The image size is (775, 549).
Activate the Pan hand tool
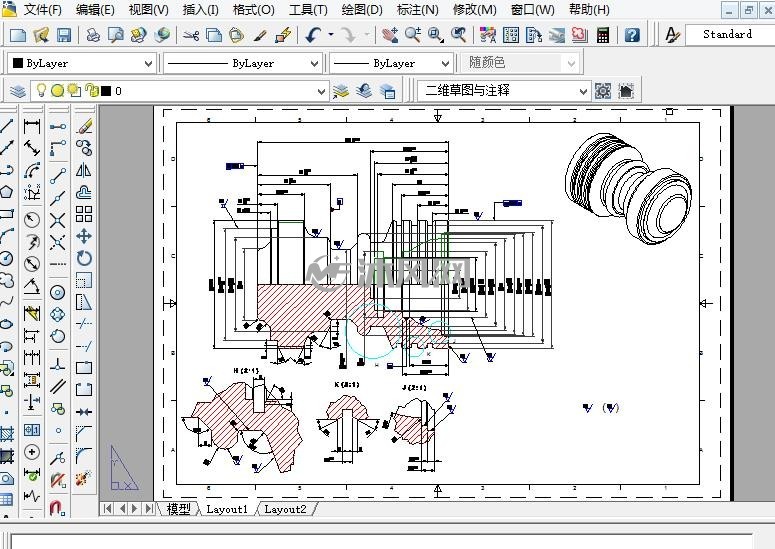point(390,35)
